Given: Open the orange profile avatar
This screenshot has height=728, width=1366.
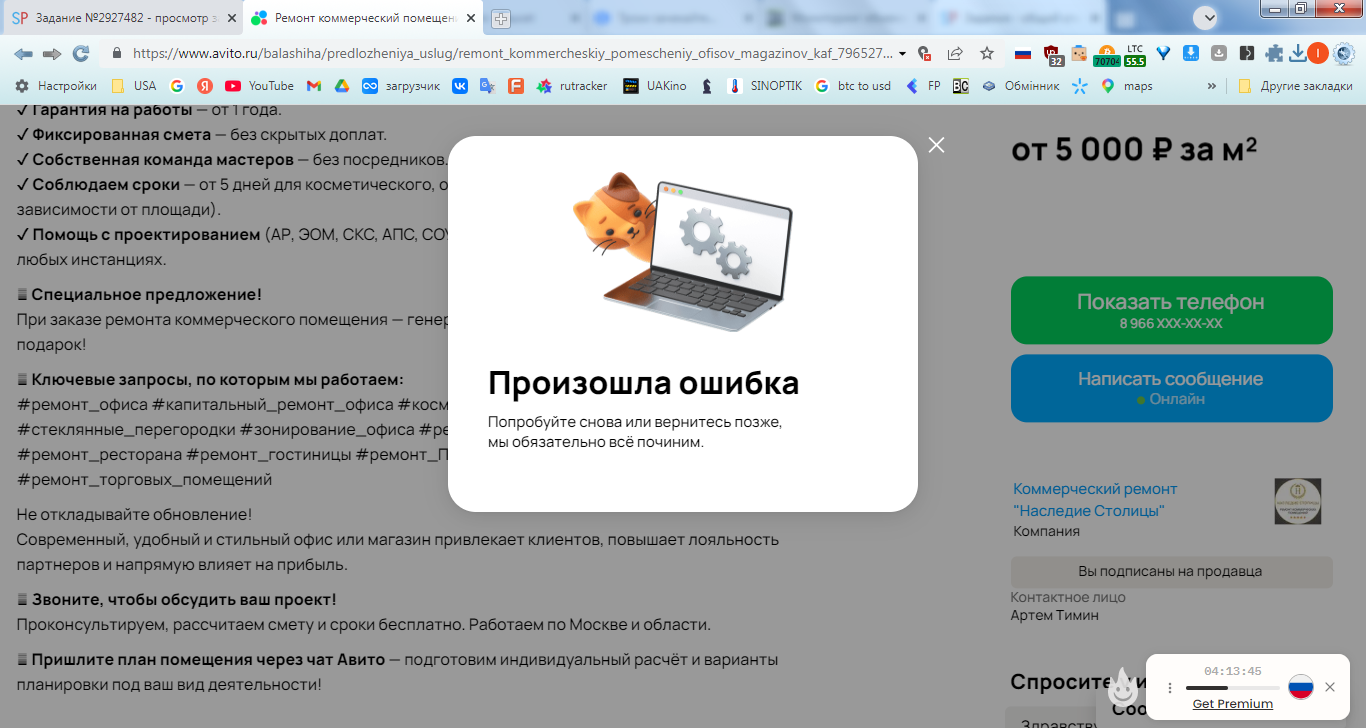Looking at the screenshot, I should tap(1318, 53).
